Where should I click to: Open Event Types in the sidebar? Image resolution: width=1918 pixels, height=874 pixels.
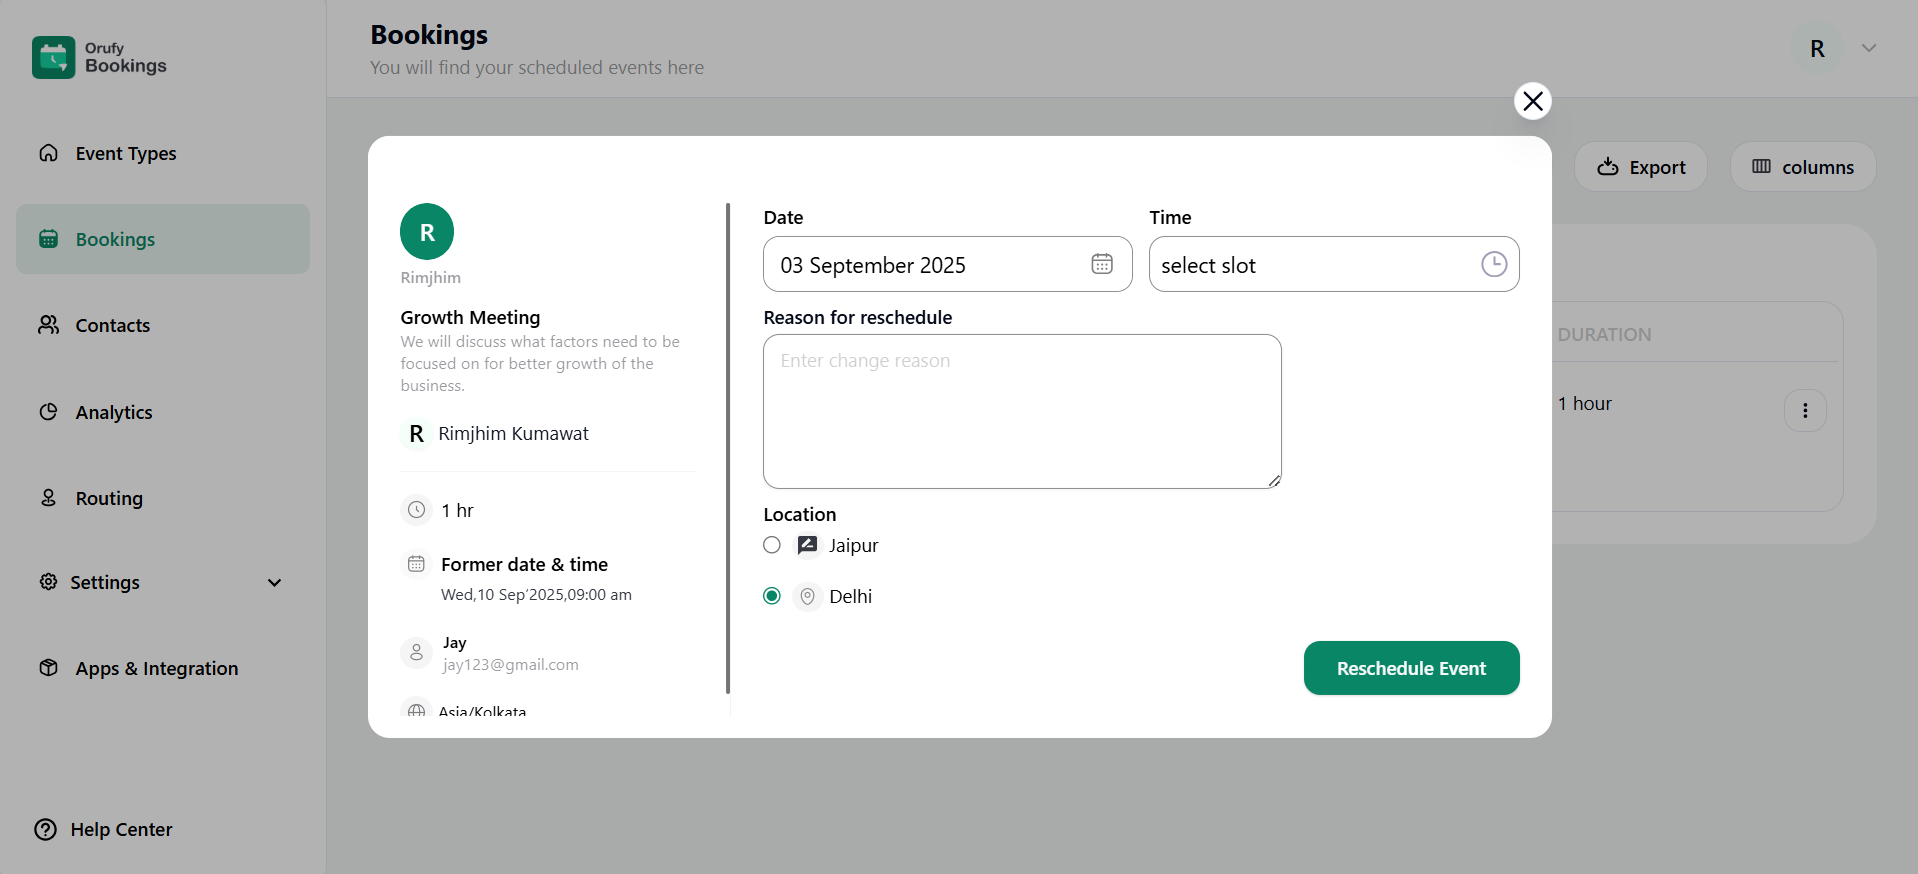click(125, 153)
